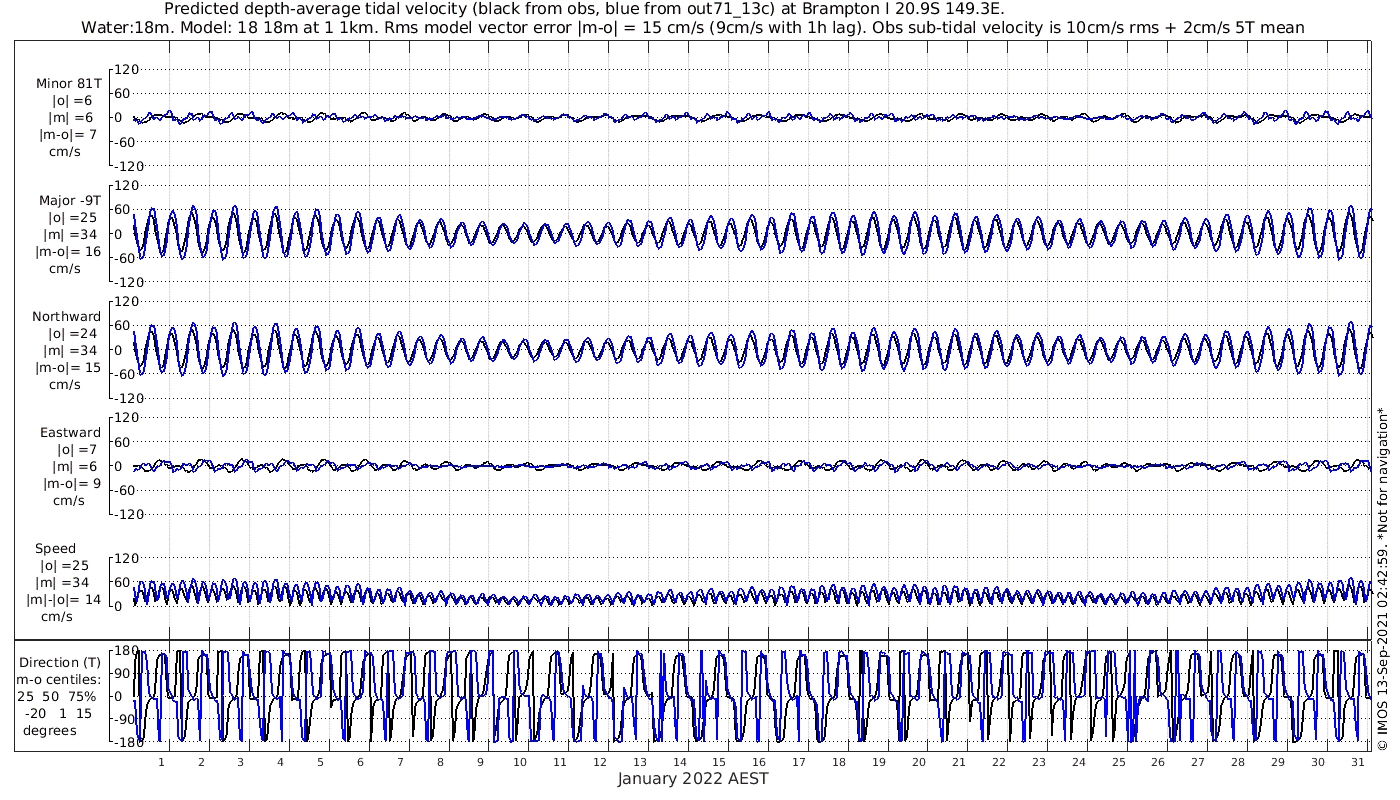
Task: Click the '|o| =25' value under Speed
Action: 63,566
